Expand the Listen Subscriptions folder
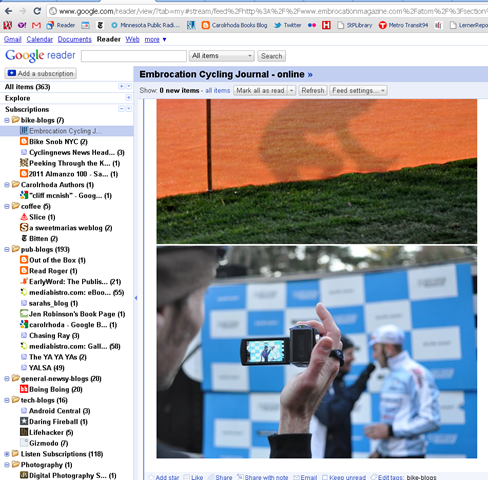This screenshot has width=488, height=480. pyautogui.click(x=7, y=454)
